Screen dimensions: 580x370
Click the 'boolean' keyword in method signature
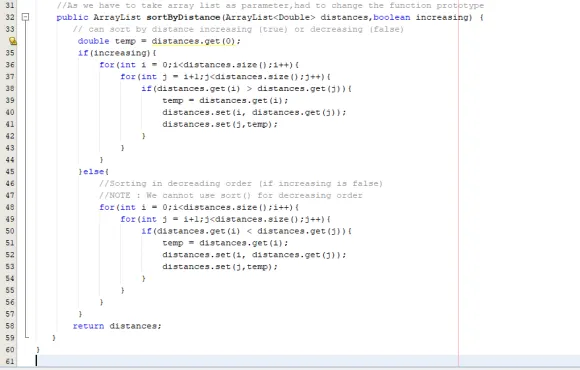[392, 17]
